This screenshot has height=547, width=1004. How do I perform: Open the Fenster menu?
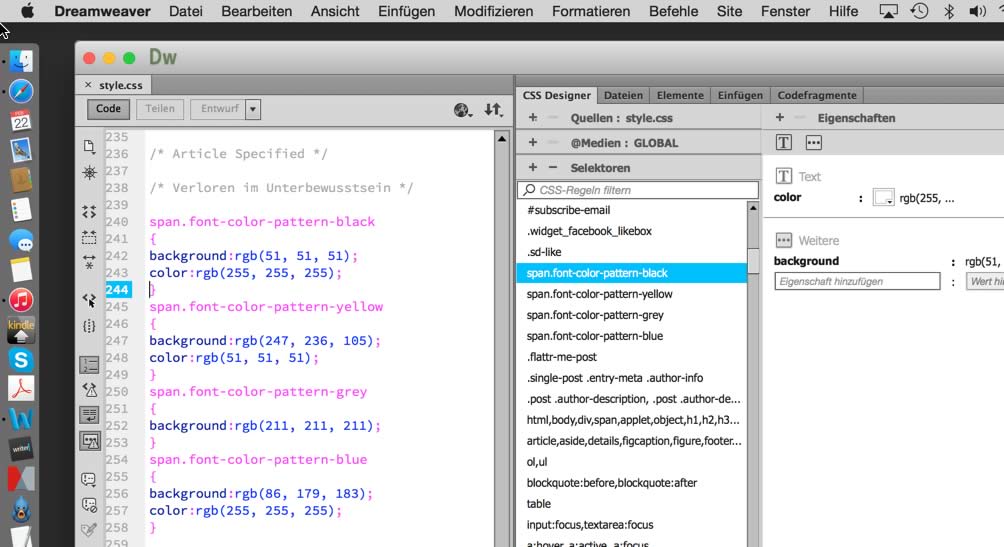point(786,11)
